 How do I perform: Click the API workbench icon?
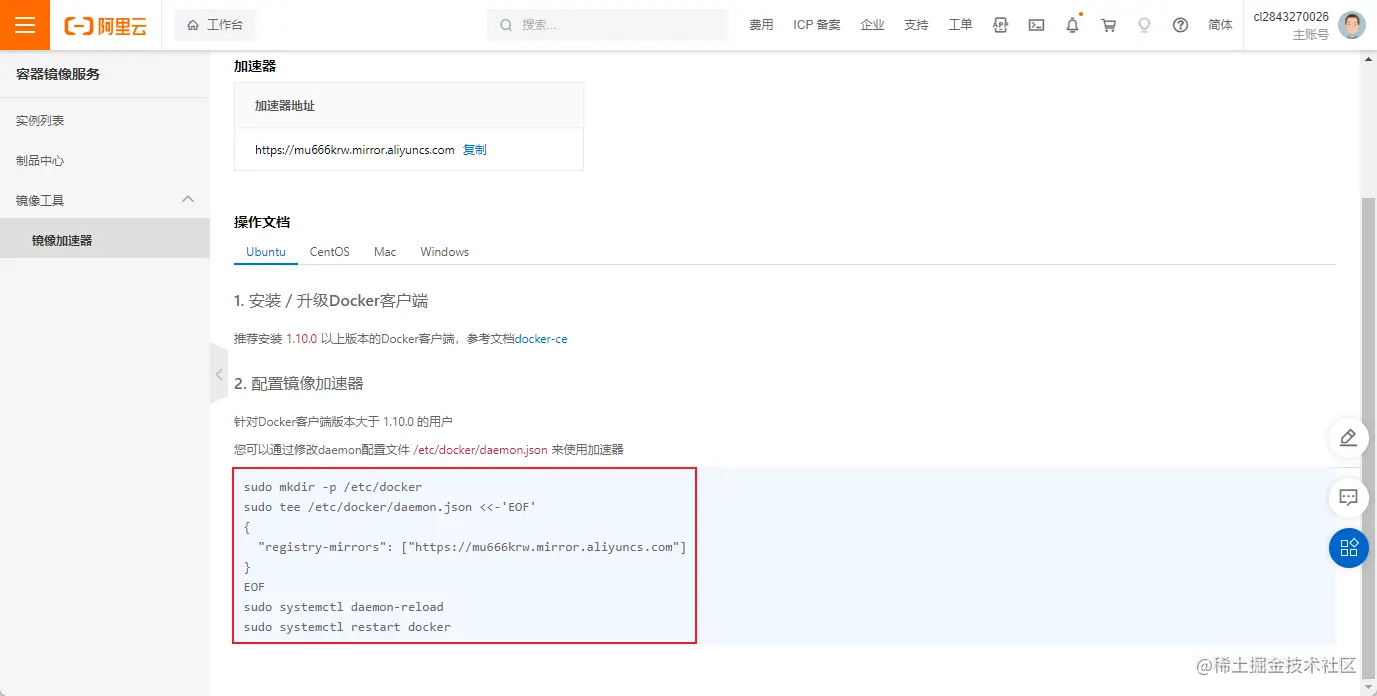click(x=1000, y=24)
